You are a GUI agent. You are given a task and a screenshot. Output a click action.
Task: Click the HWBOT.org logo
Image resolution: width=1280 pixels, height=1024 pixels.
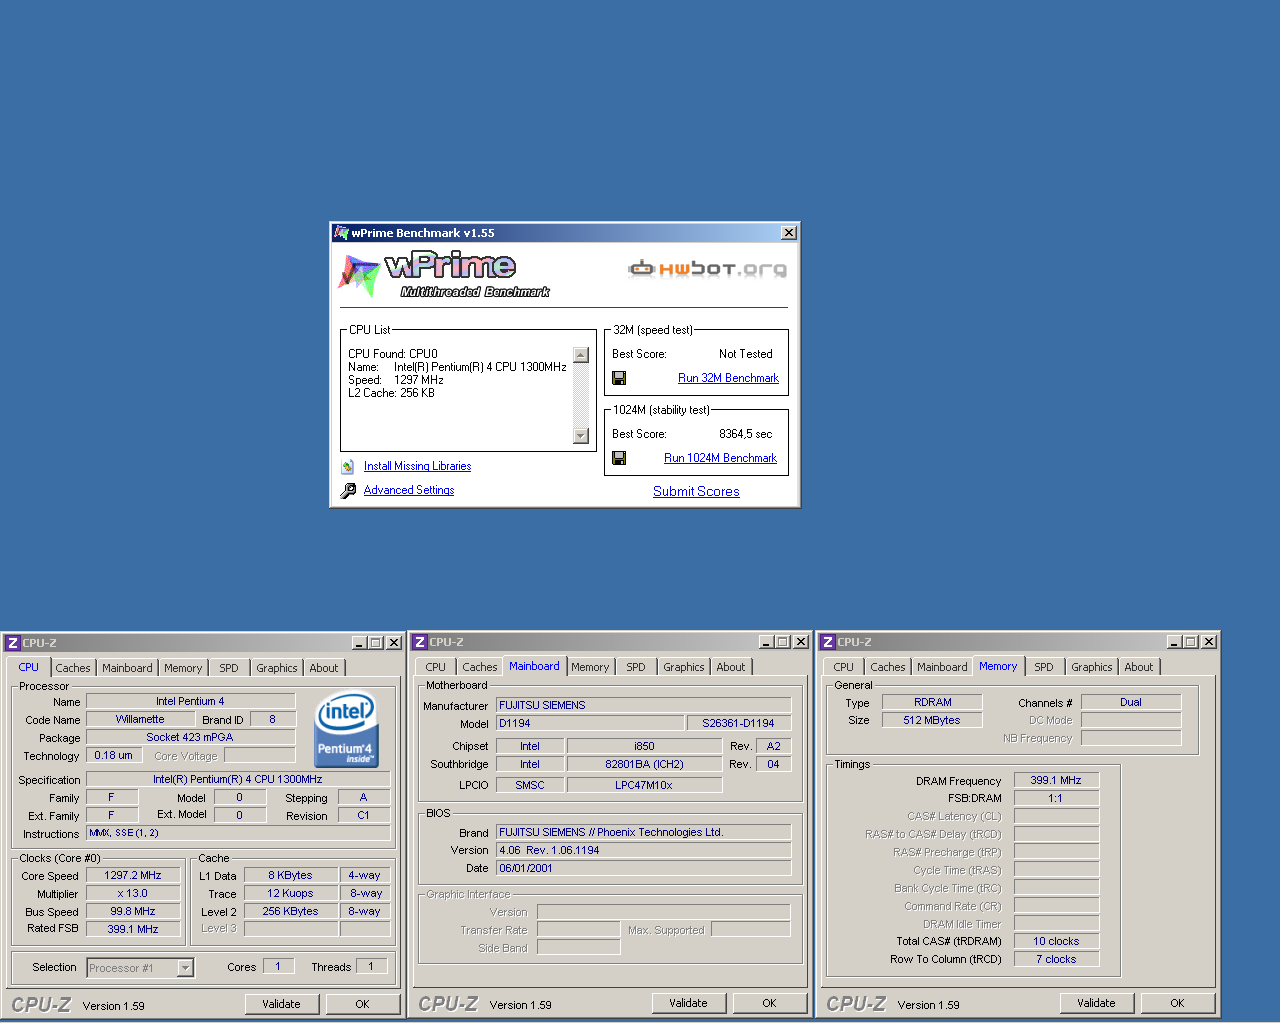click(x=707, y=268)
